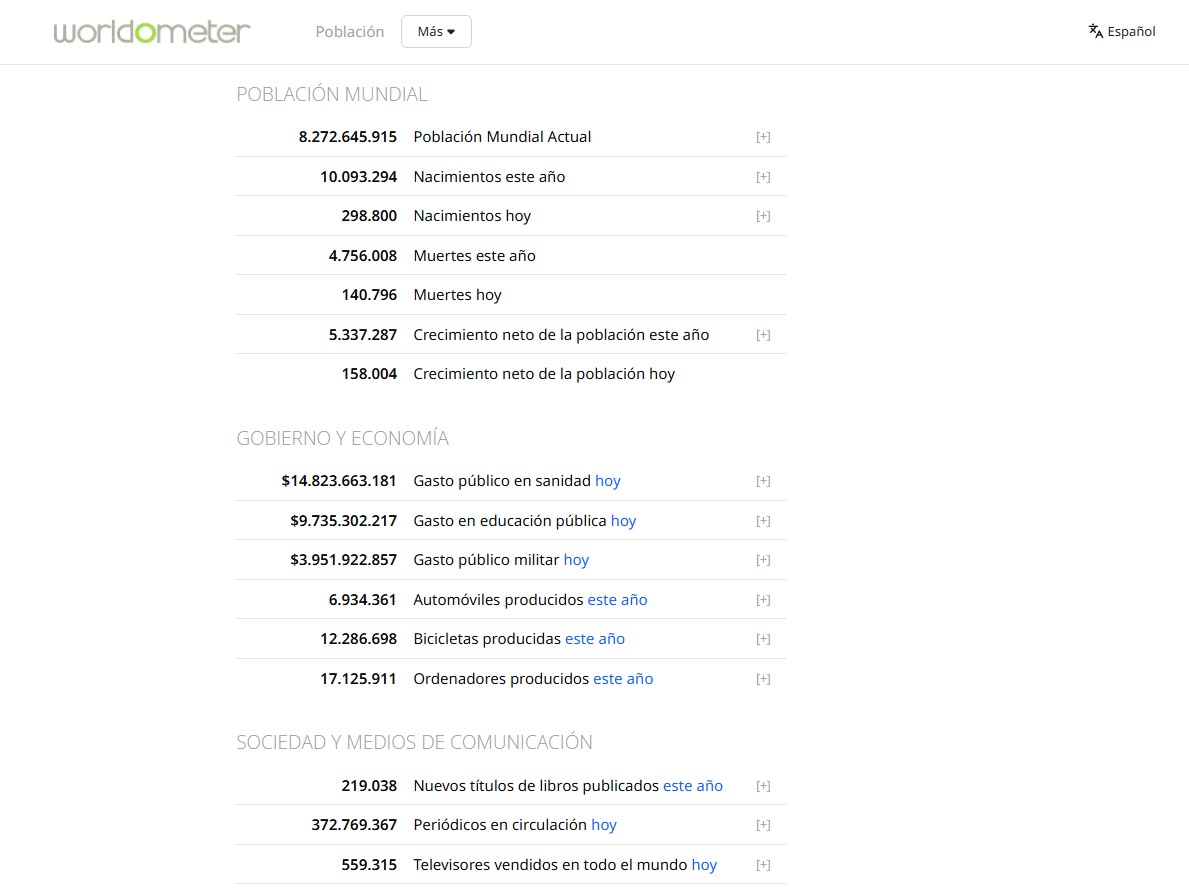
Task: Expand details for Población Mundial Actual
Action: tap(763, 137)
